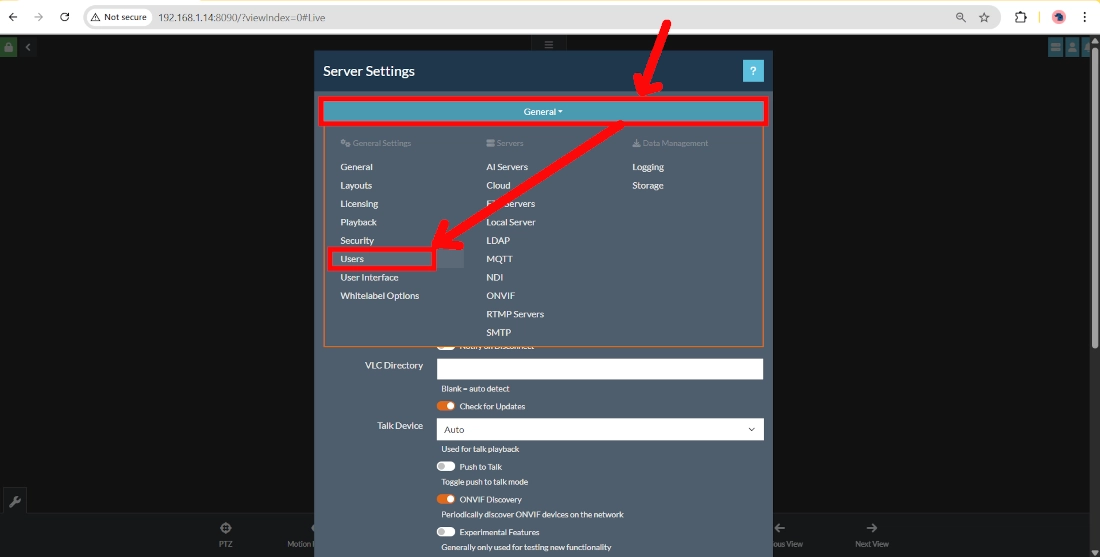Open the server list icon at top right
This screenshot has height=557, width=1100.
click(x=1055, y=48)
